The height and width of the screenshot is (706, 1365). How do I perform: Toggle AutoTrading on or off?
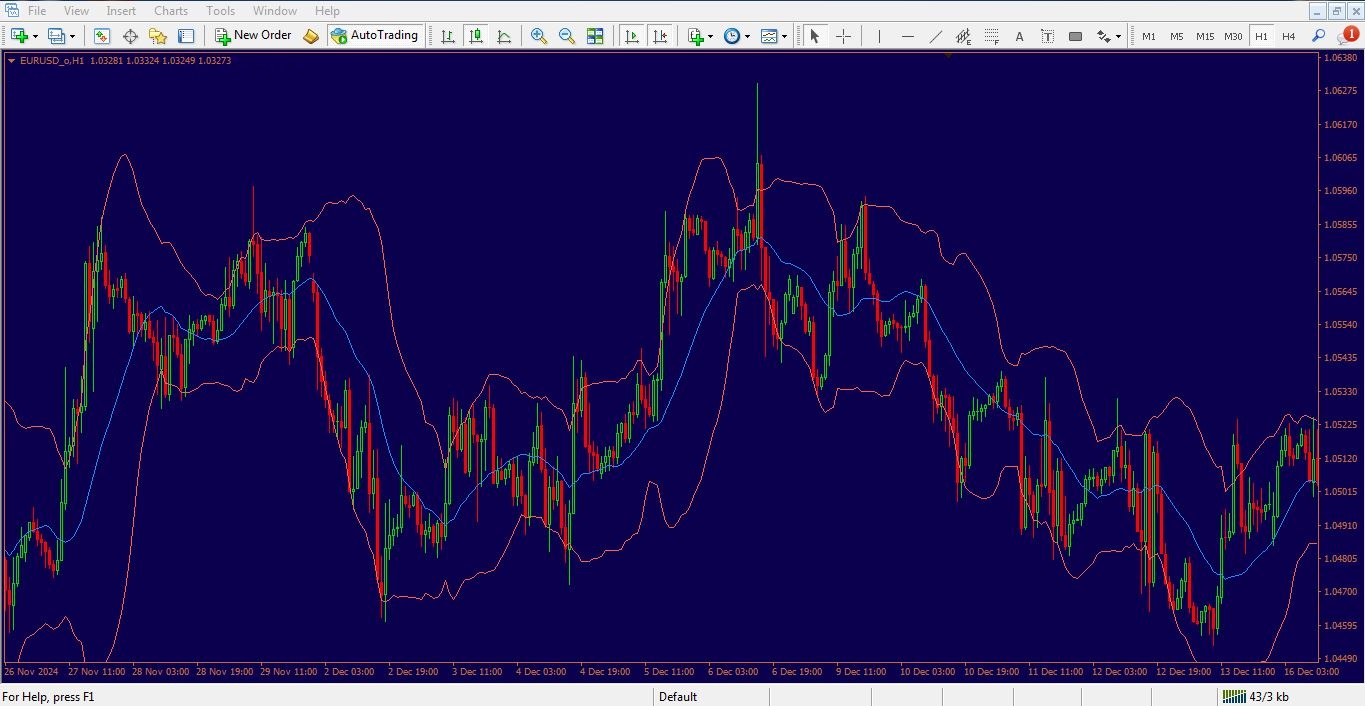pyautogui.click(x=374, y=36)
